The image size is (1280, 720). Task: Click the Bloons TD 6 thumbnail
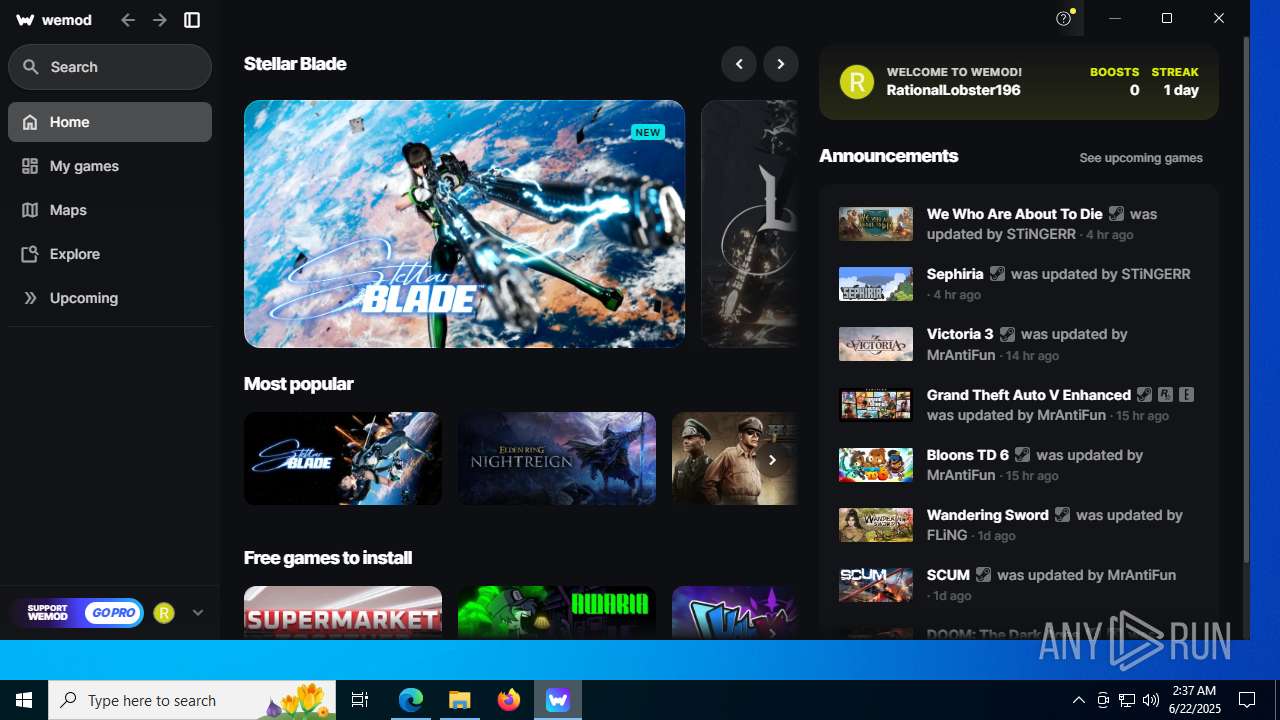coord(876,464)
